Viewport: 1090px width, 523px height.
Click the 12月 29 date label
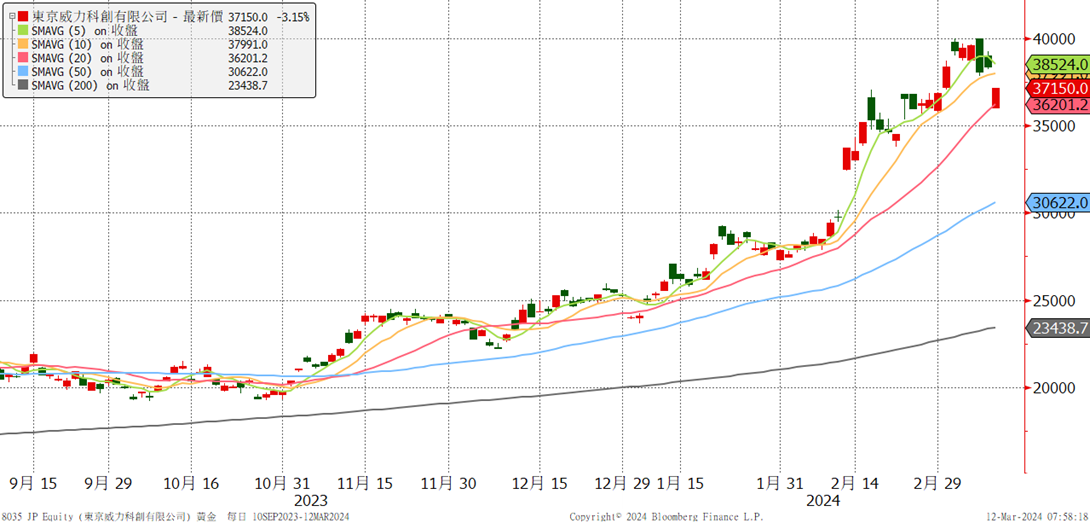(x=620, y=482)
